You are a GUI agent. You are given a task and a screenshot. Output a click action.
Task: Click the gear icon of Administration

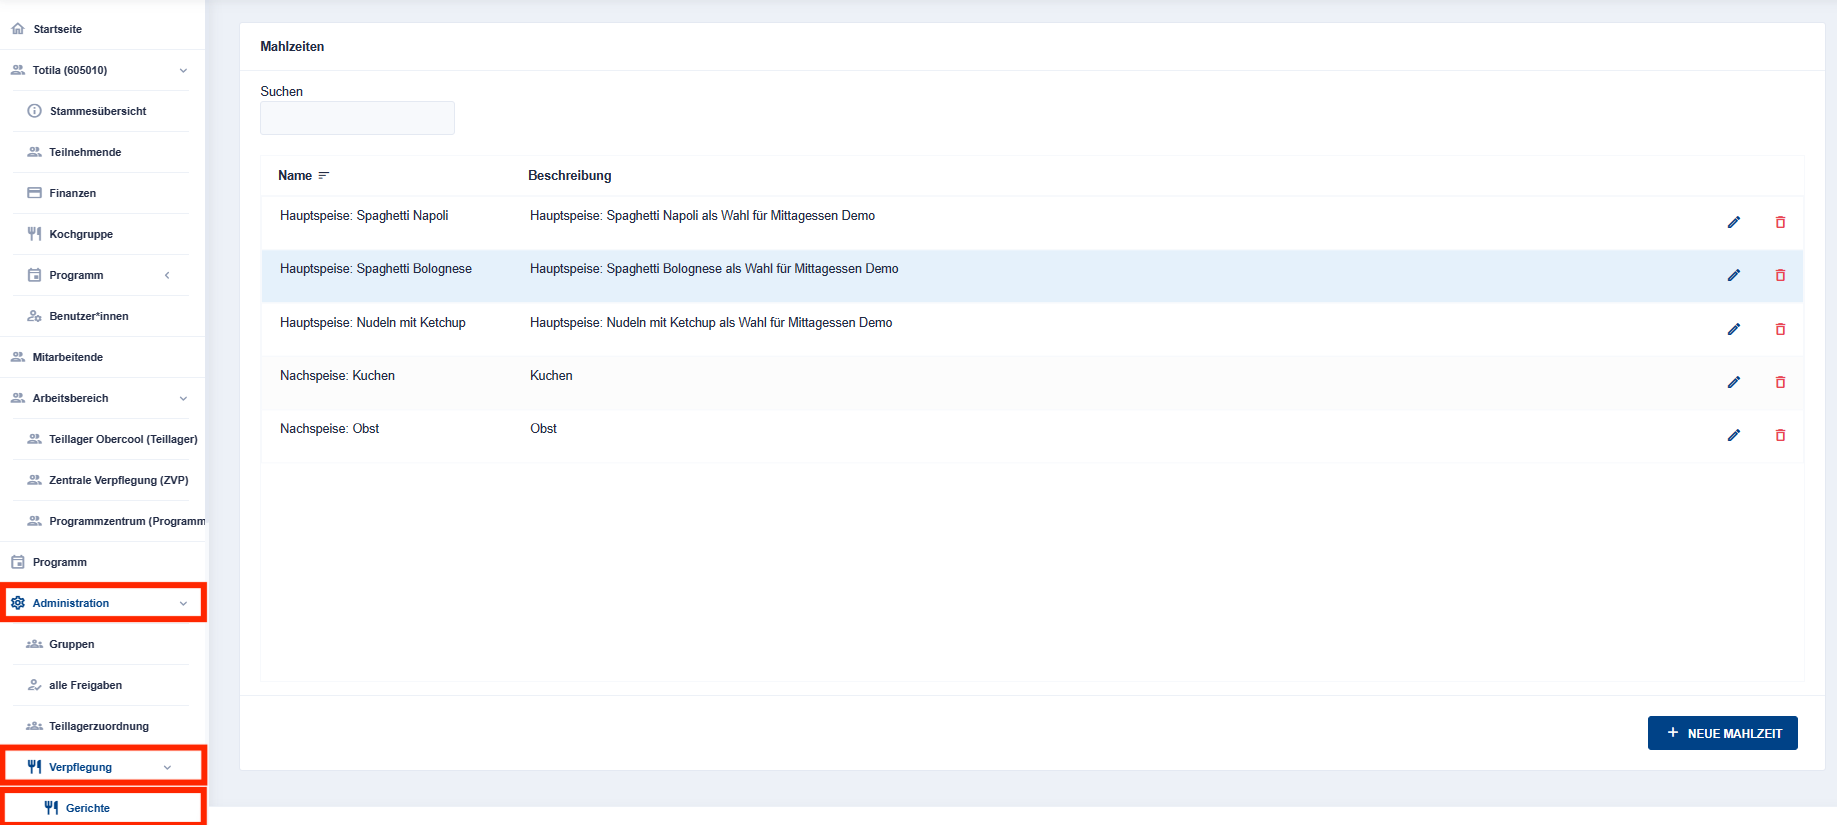click(x=18, y=603)
